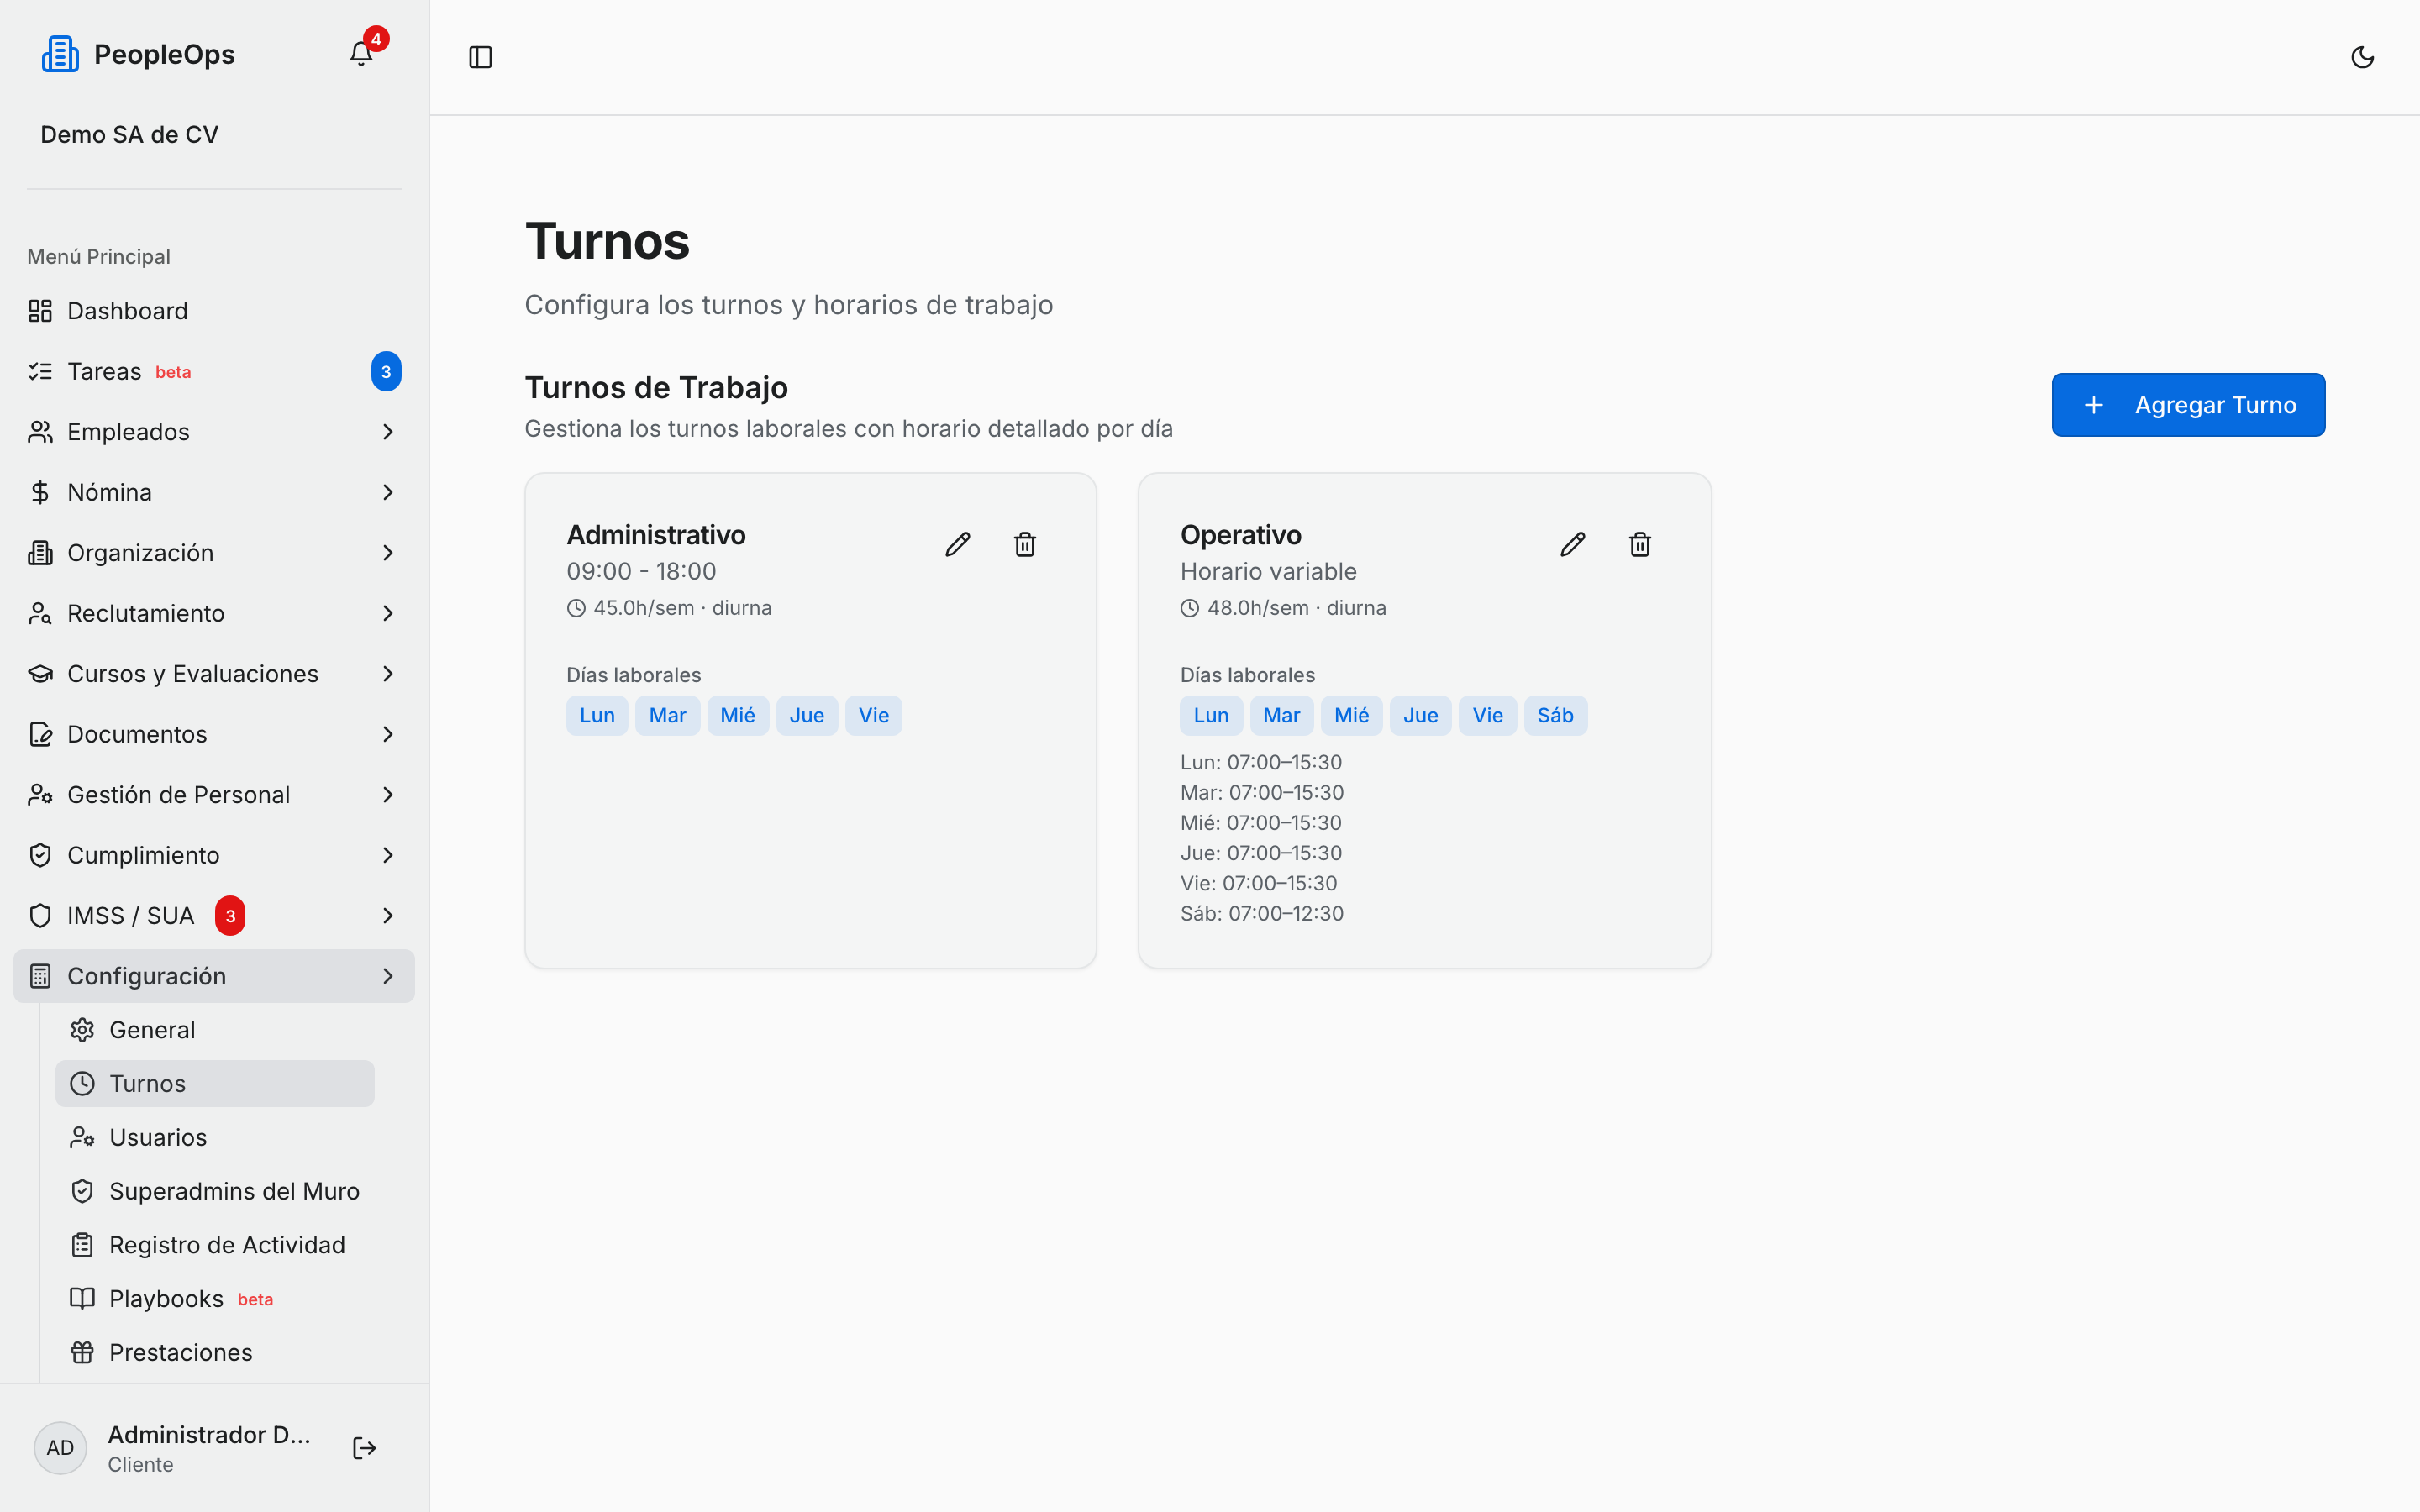Expand the Empleados submenu chevron

(388, 432)
